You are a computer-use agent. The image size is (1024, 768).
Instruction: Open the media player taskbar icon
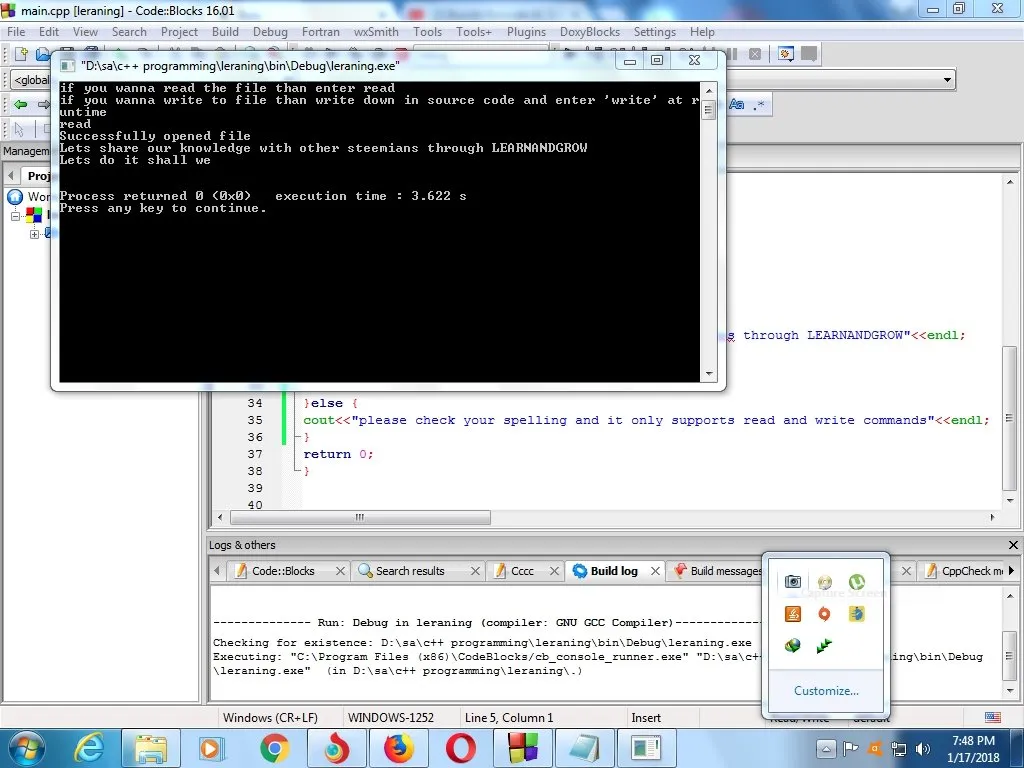[212, 748]
